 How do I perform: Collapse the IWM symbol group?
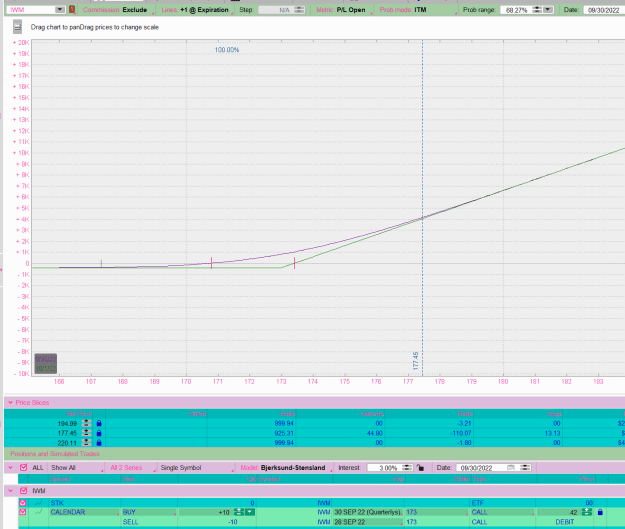pyautogui.click(x=11, y=491)
